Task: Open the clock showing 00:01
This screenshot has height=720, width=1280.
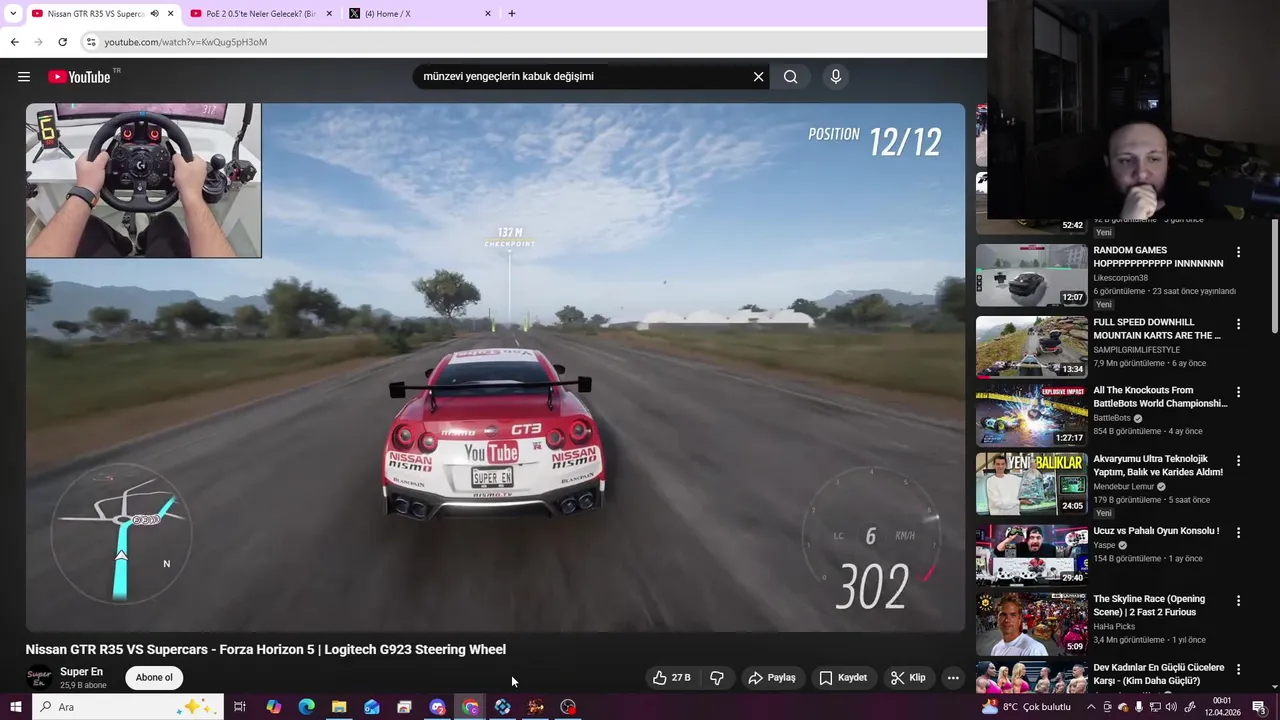Action: pos(1221,707)
